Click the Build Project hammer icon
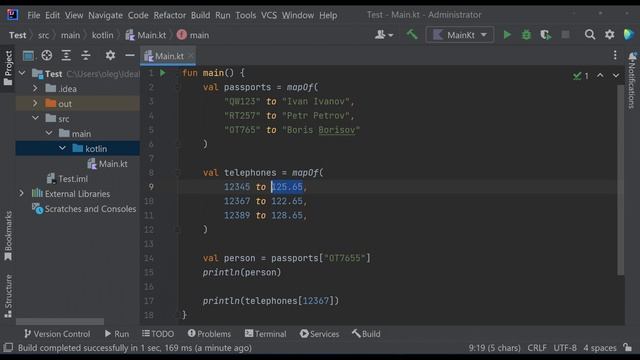The image size is (640, 360). pos(412,35)
